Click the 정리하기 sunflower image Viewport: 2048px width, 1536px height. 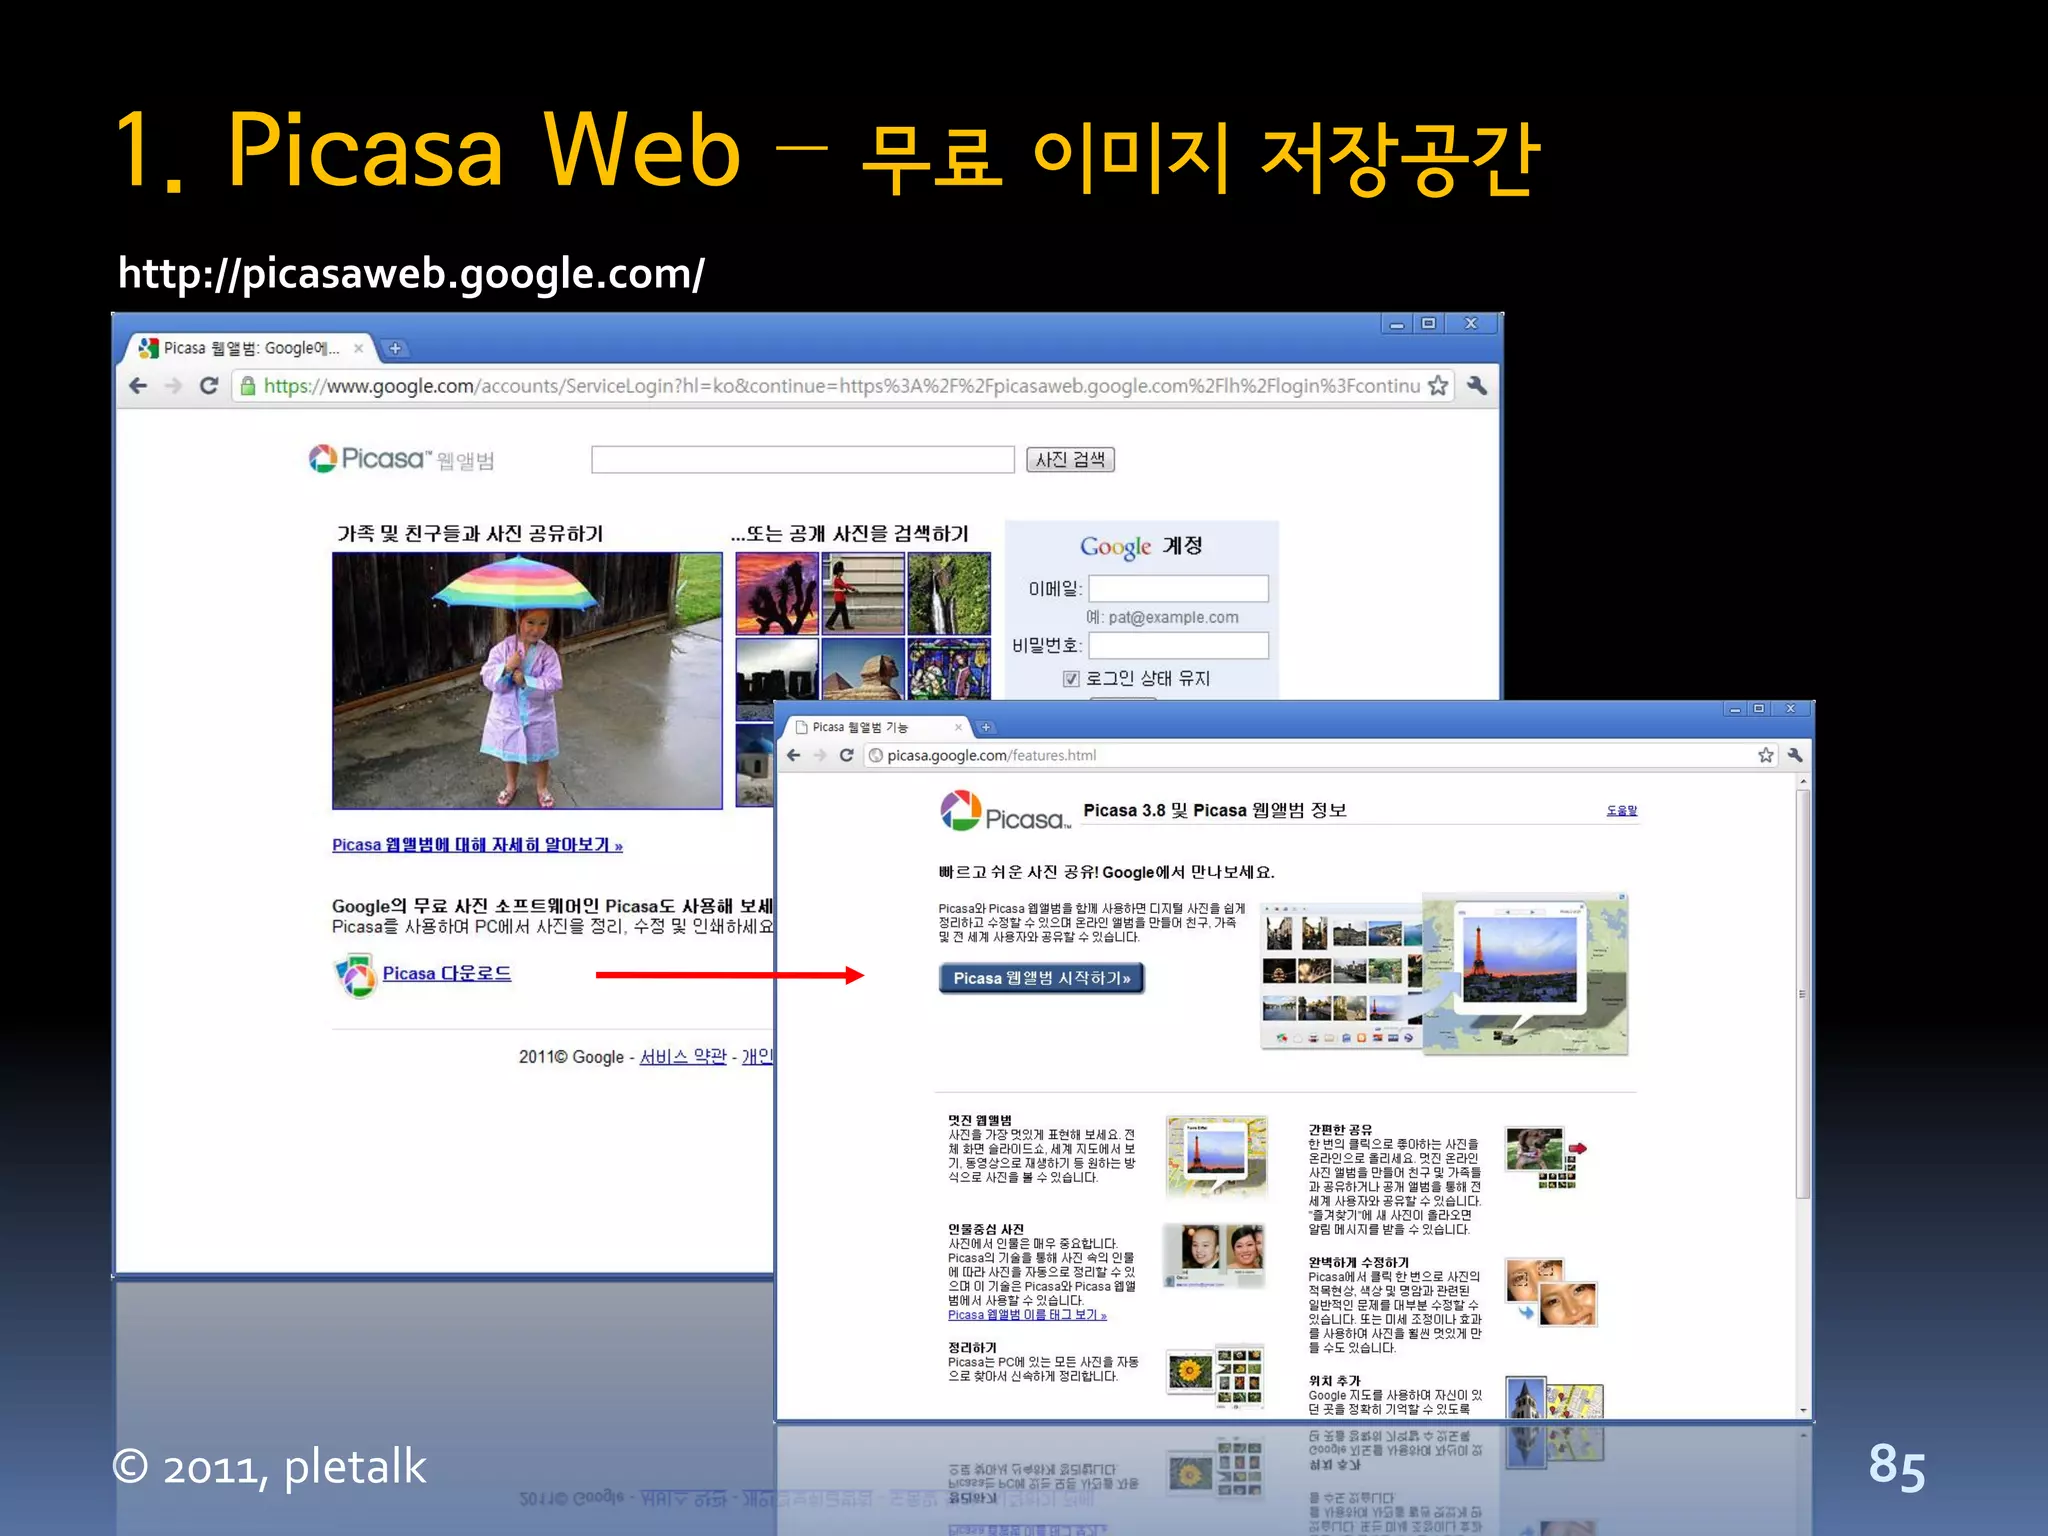click(x=1216, y=1375)
